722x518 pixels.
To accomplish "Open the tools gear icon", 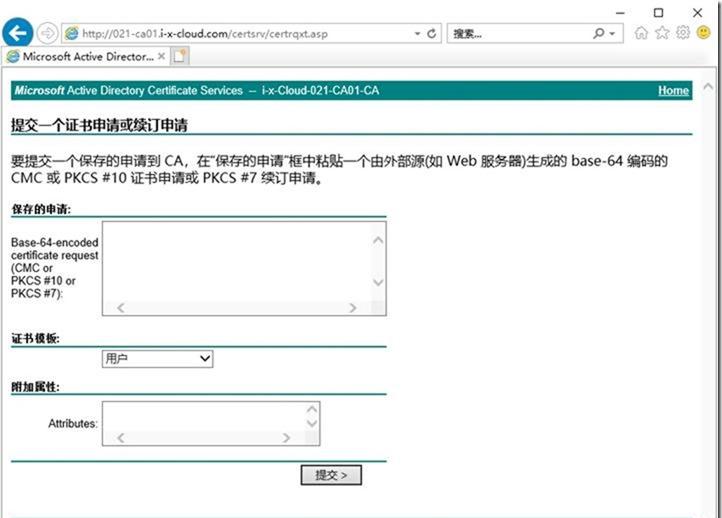I will 683,32.
